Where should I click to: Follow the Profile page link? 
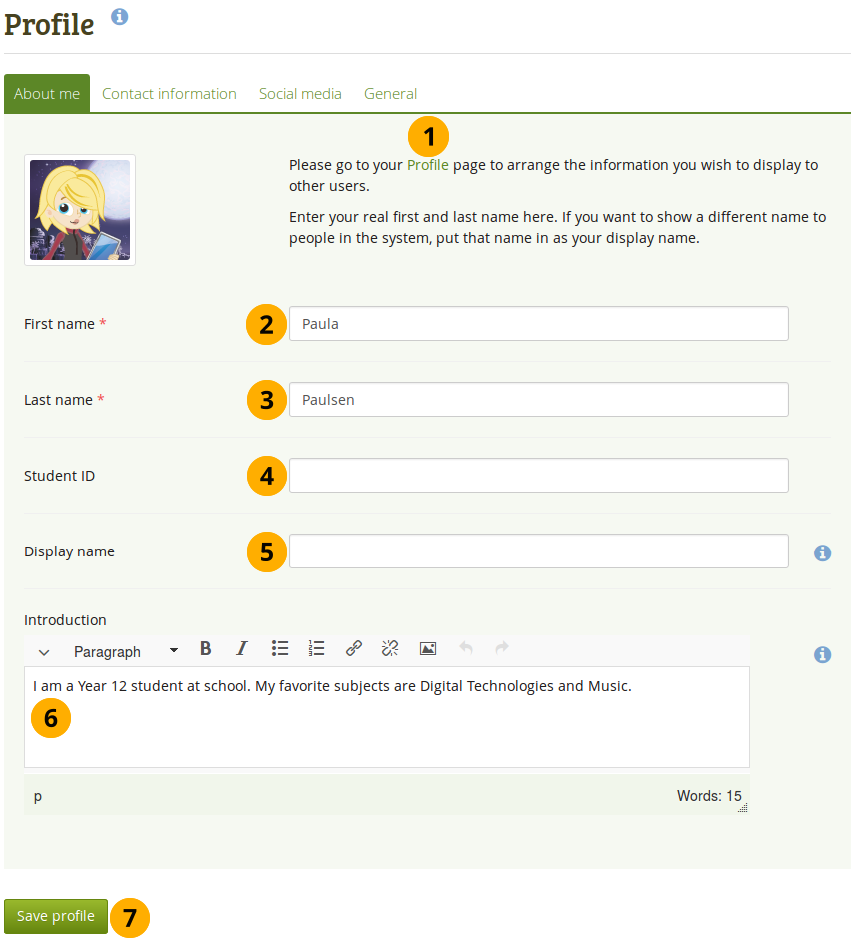click(x=427, y=166)
